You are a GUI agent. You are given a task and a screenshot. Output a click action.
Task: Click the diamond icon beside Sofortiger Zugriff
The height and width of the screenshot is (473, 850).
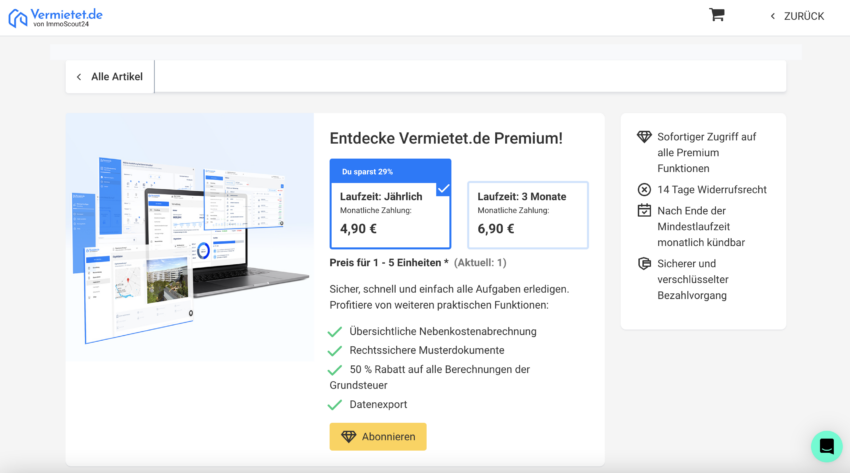point(644,137)
